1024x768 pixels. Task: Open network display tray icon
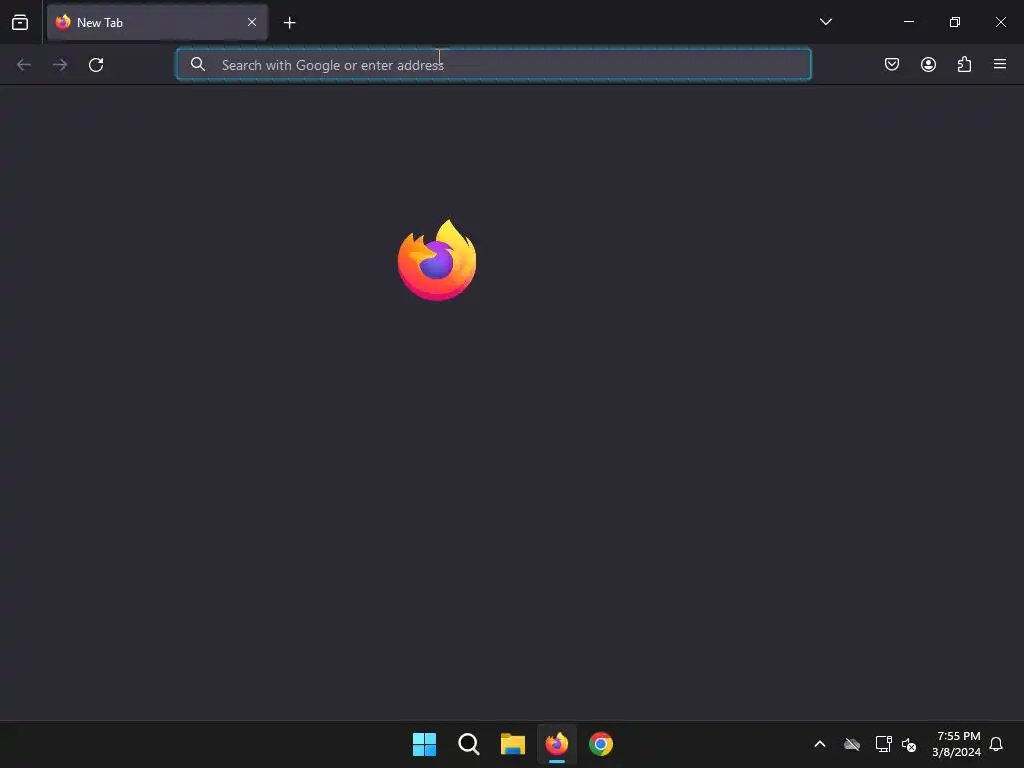point(883,744)
